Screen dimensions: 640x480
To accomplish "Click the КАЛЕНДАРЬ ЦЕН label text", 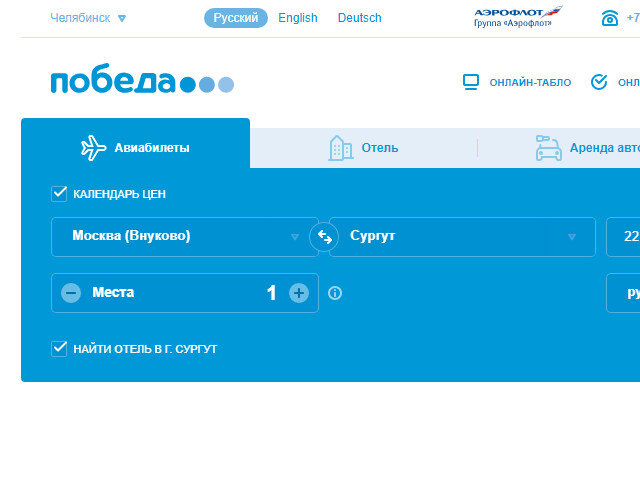I will (x=120, y=194).
